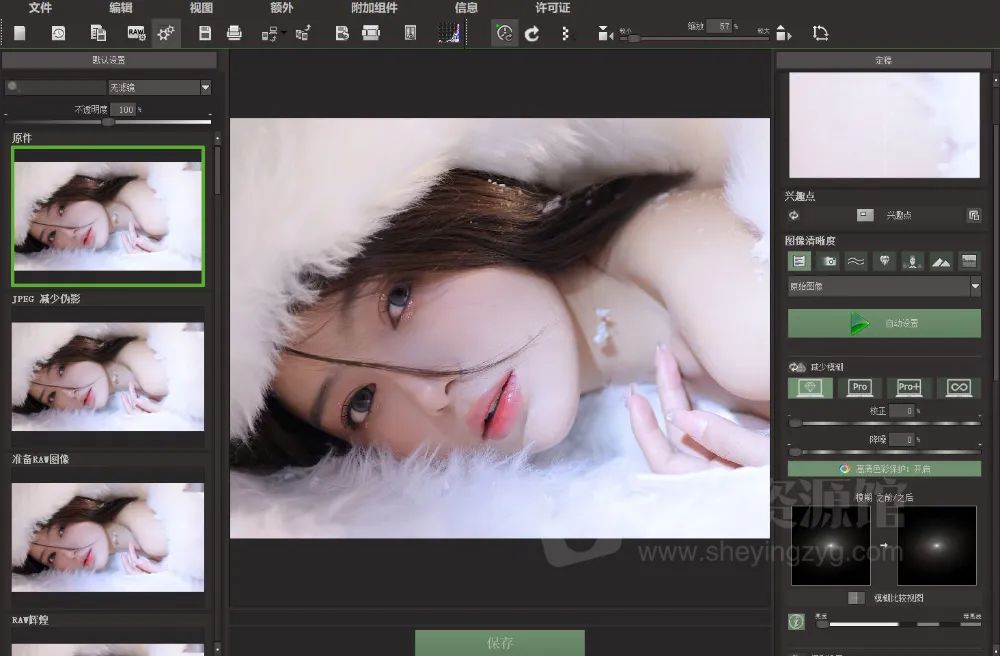Toggle the 高清色彩保护 color protection option
Image resolution: width=1000 pixels, height=656 pixels.
pyautogui.click(x=884, y=468)
